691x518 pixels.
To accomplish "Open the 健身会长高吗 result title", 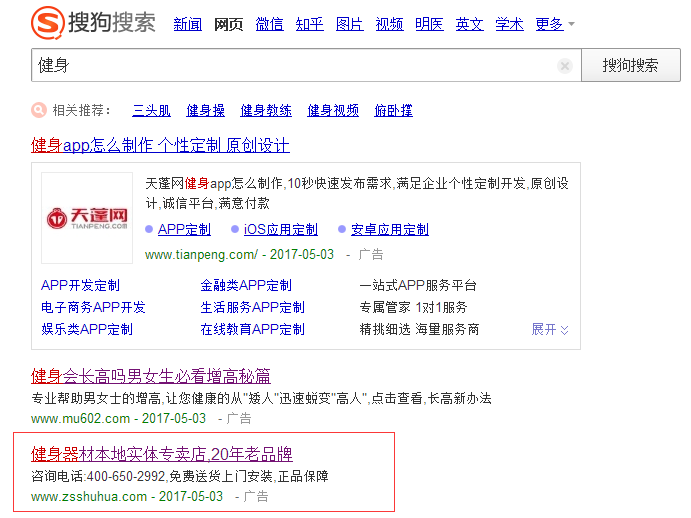I will click(150, 376).
